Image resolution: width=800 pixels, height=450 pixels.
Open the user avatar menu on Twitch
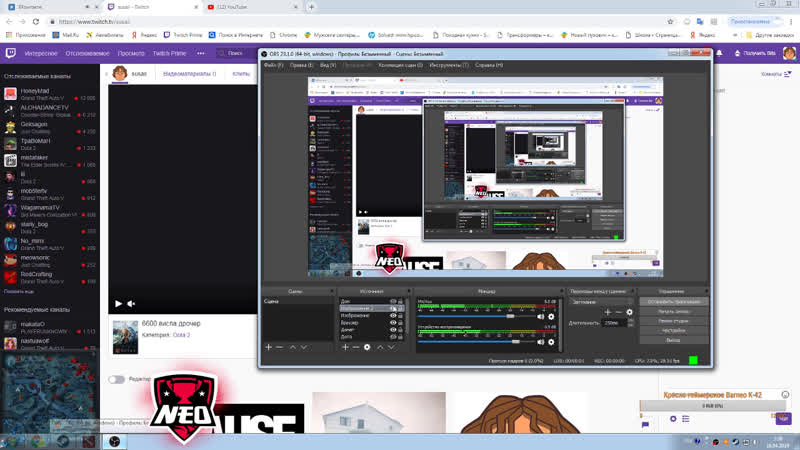tap(789, 53)
